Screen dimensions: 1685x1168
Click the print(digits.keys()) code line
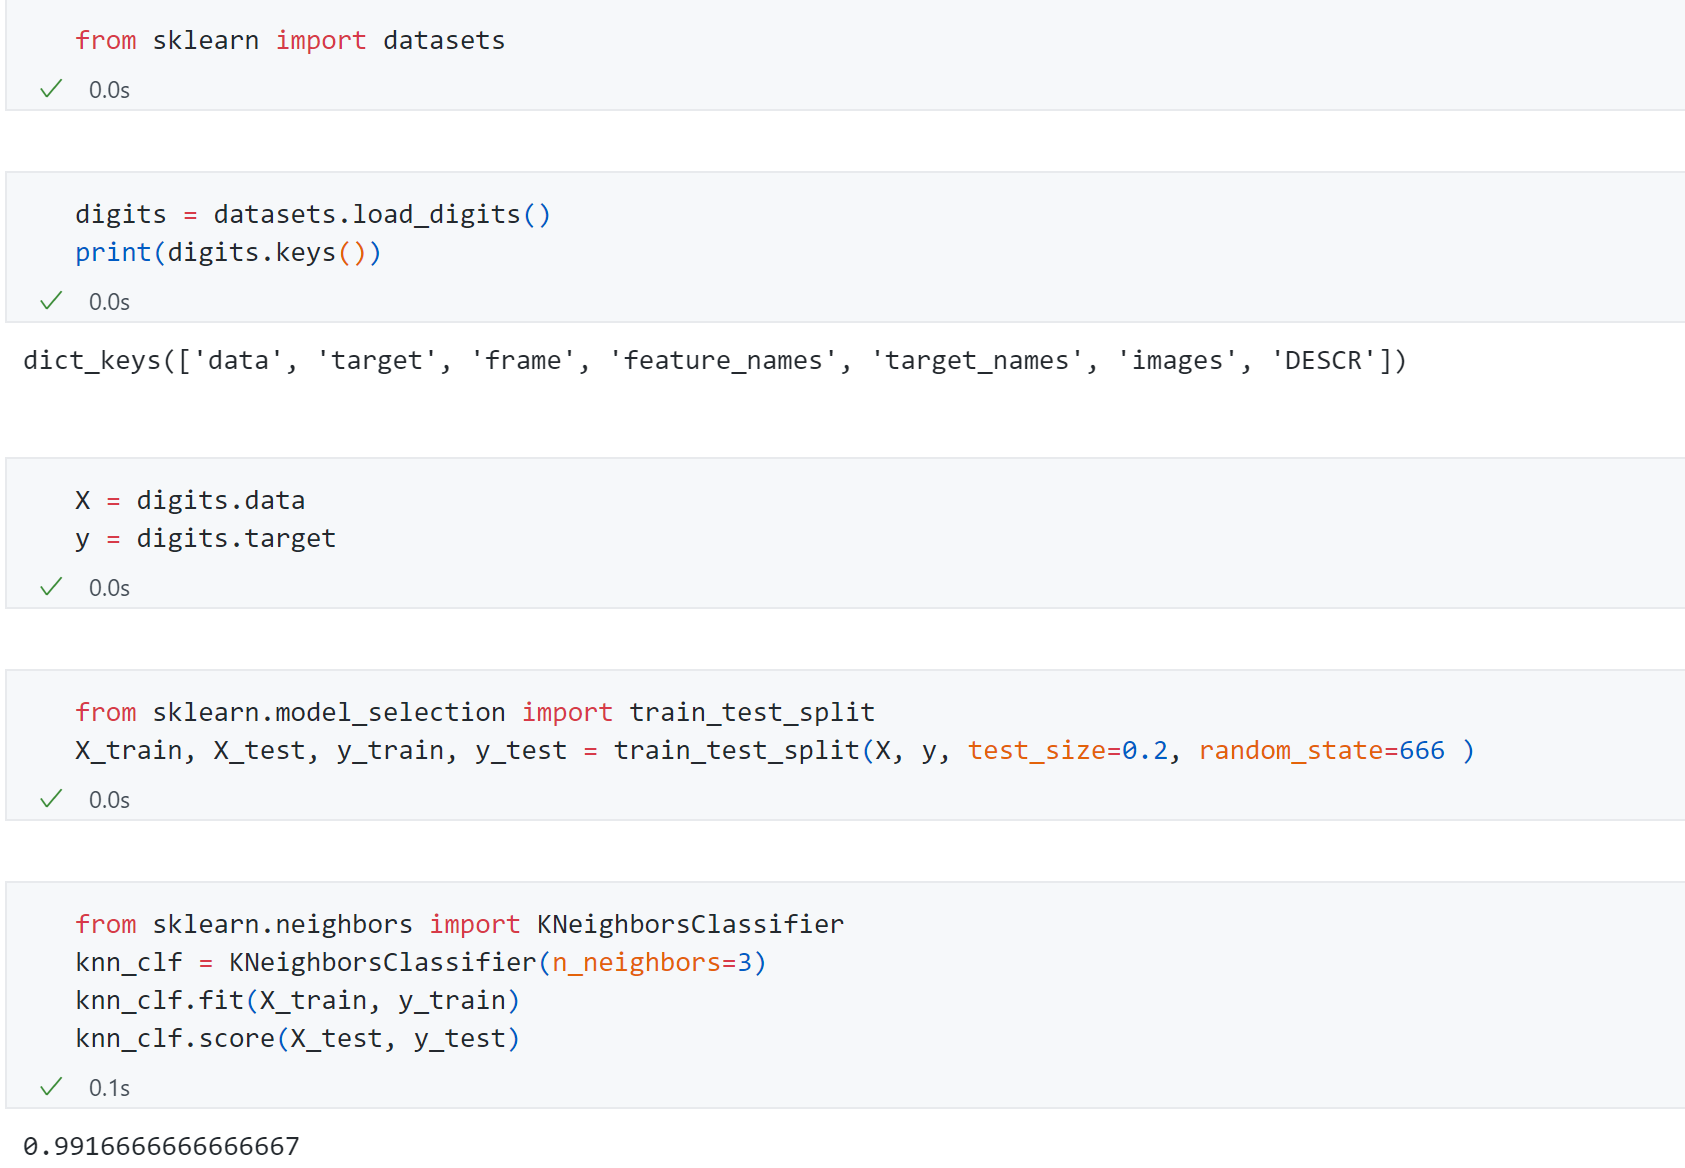point(228,253)
